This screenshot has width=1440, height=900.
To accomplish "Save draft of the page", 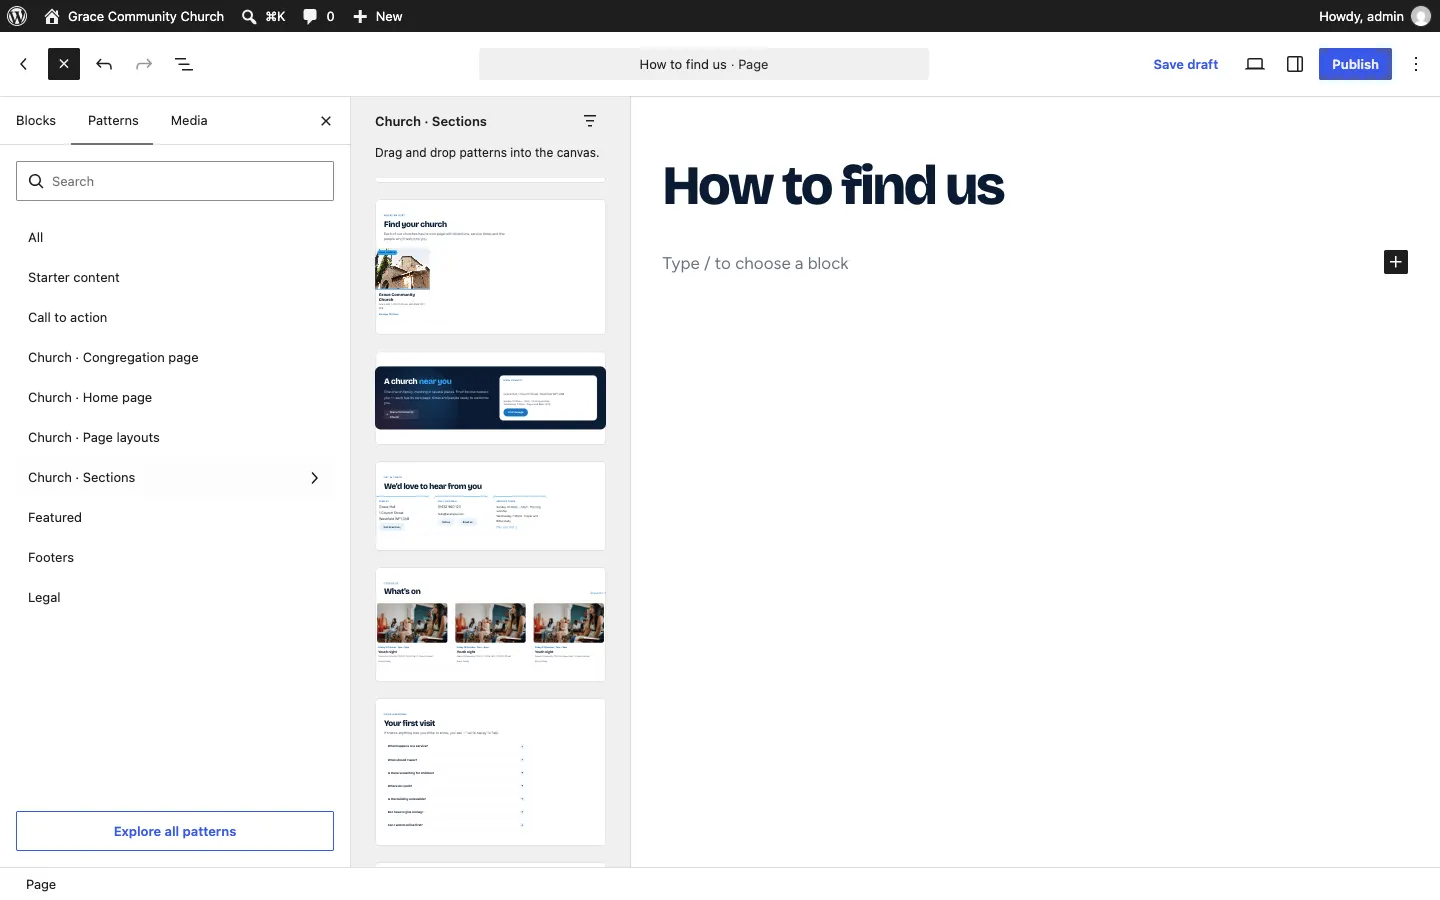I will tap(1186, 64).
